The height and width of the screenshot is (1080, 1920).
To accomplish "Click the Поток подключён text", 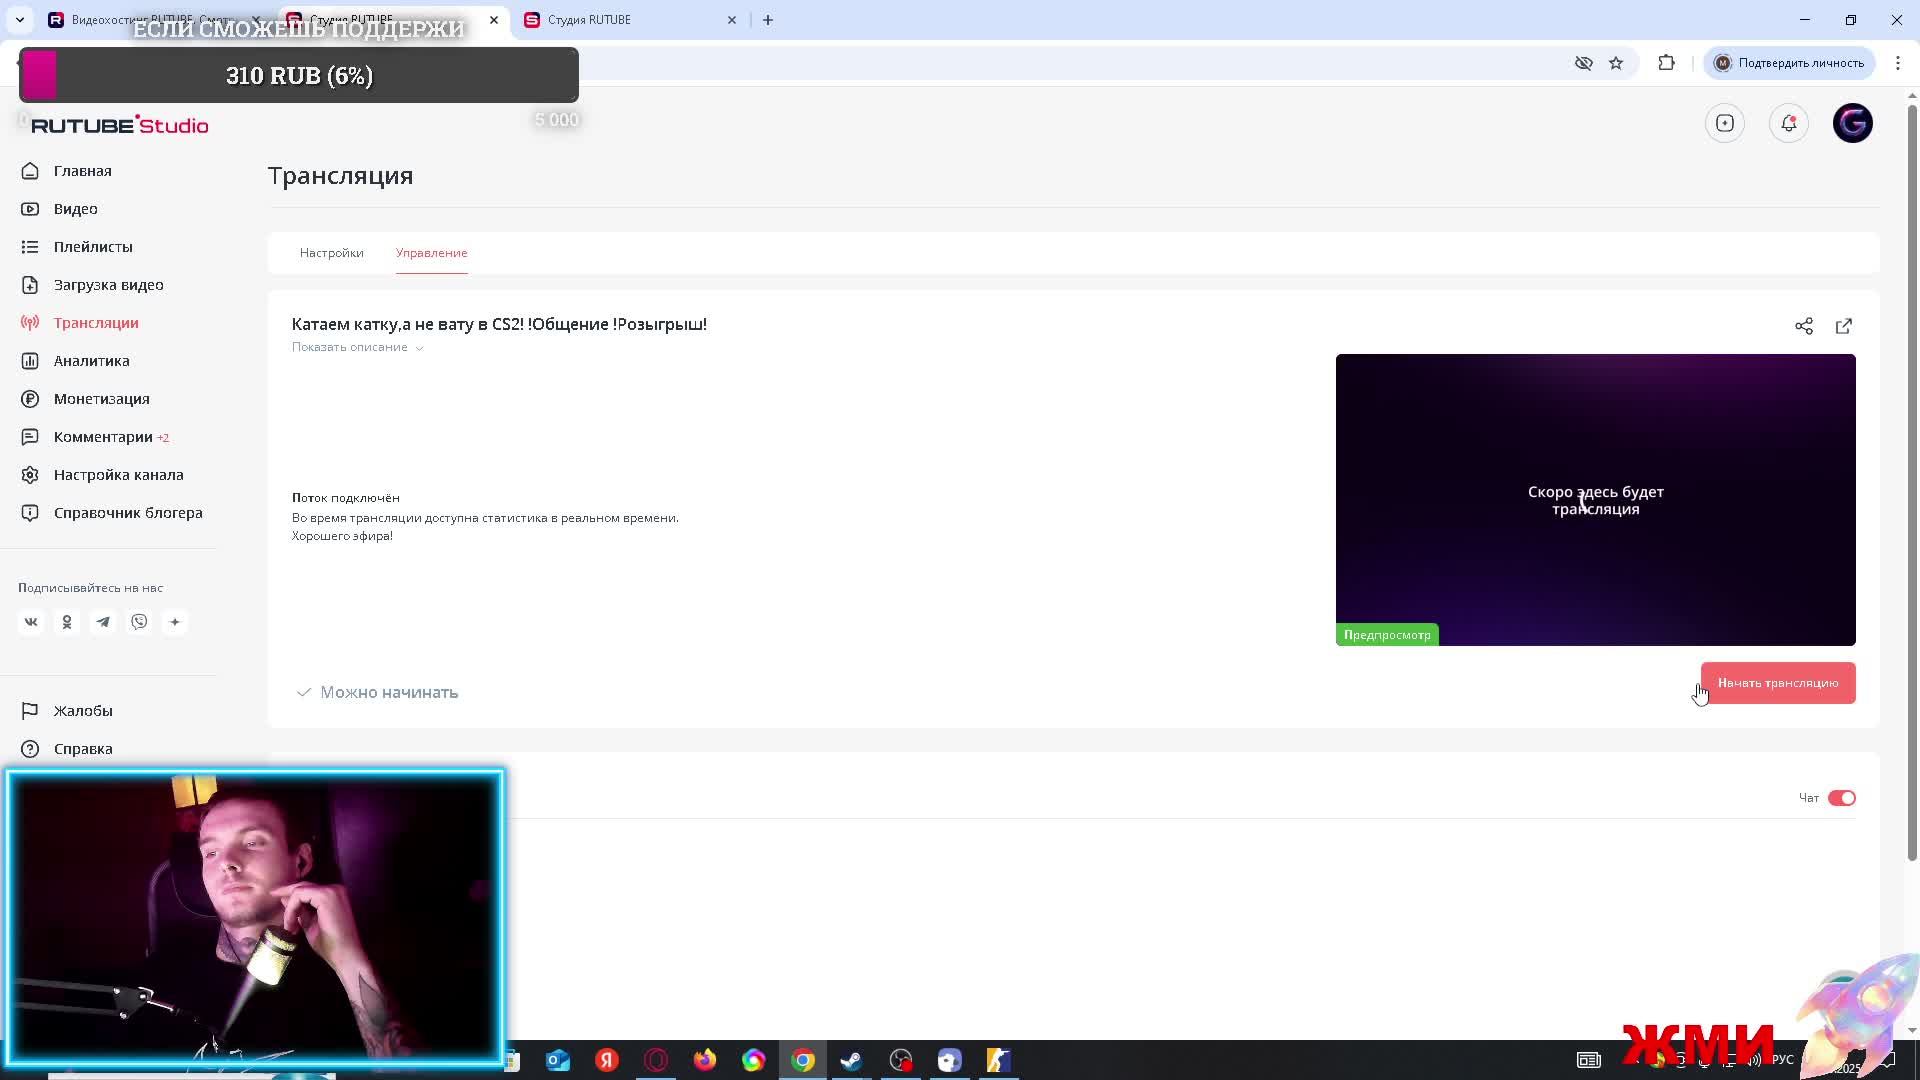I will 346,498.
